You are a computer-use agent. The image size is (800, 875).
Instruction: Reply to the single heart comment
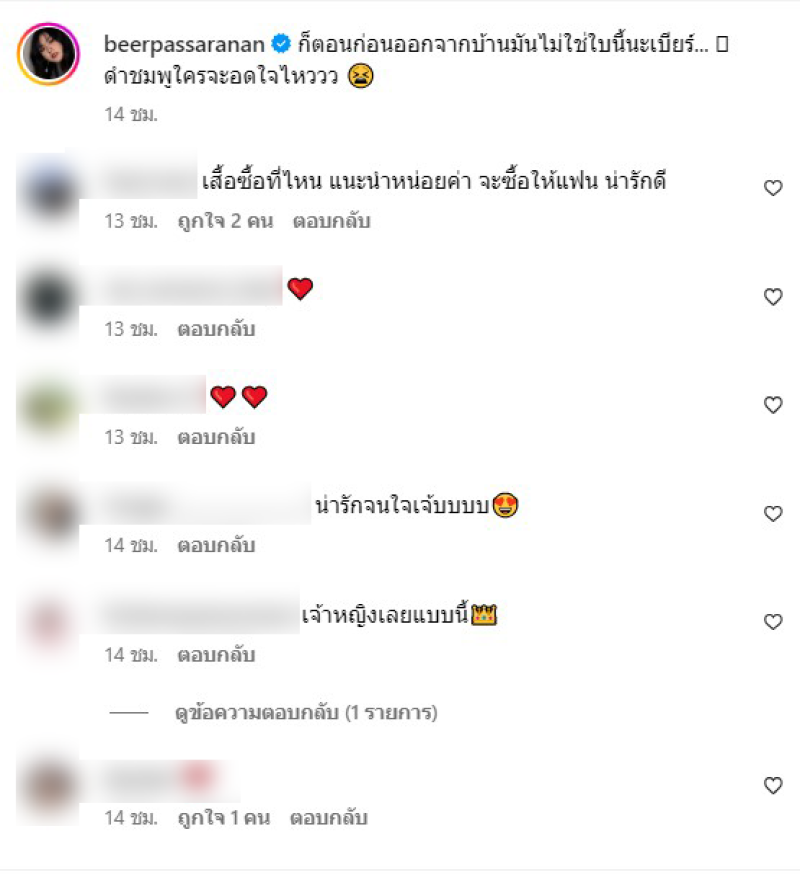coord(216,329)
